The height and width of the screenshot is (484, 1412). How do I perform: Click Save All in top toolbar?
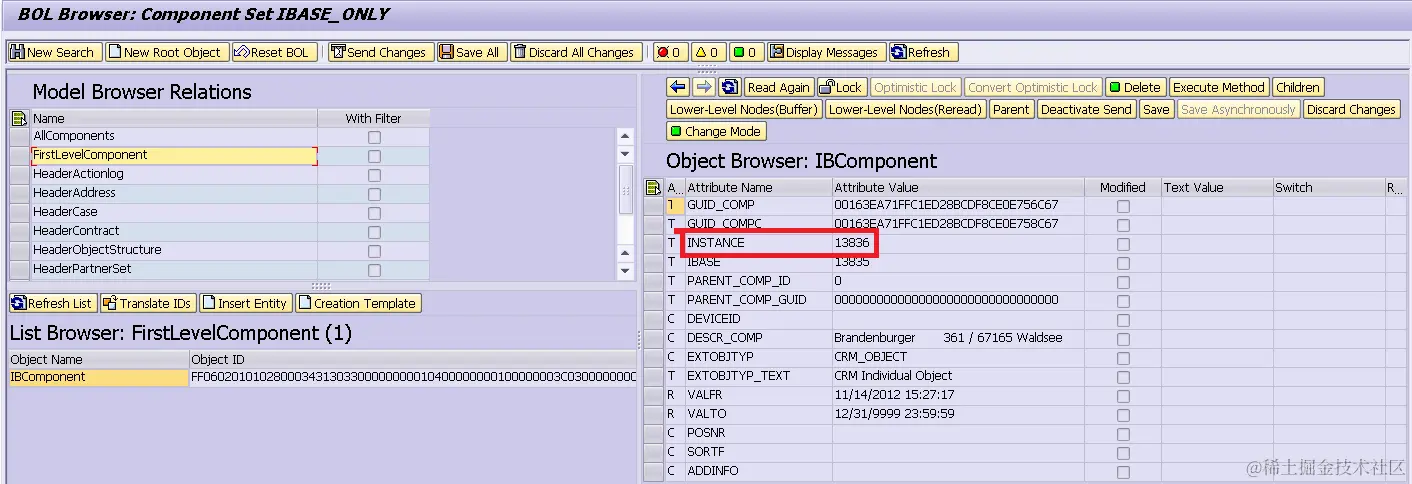pos(471,52)
